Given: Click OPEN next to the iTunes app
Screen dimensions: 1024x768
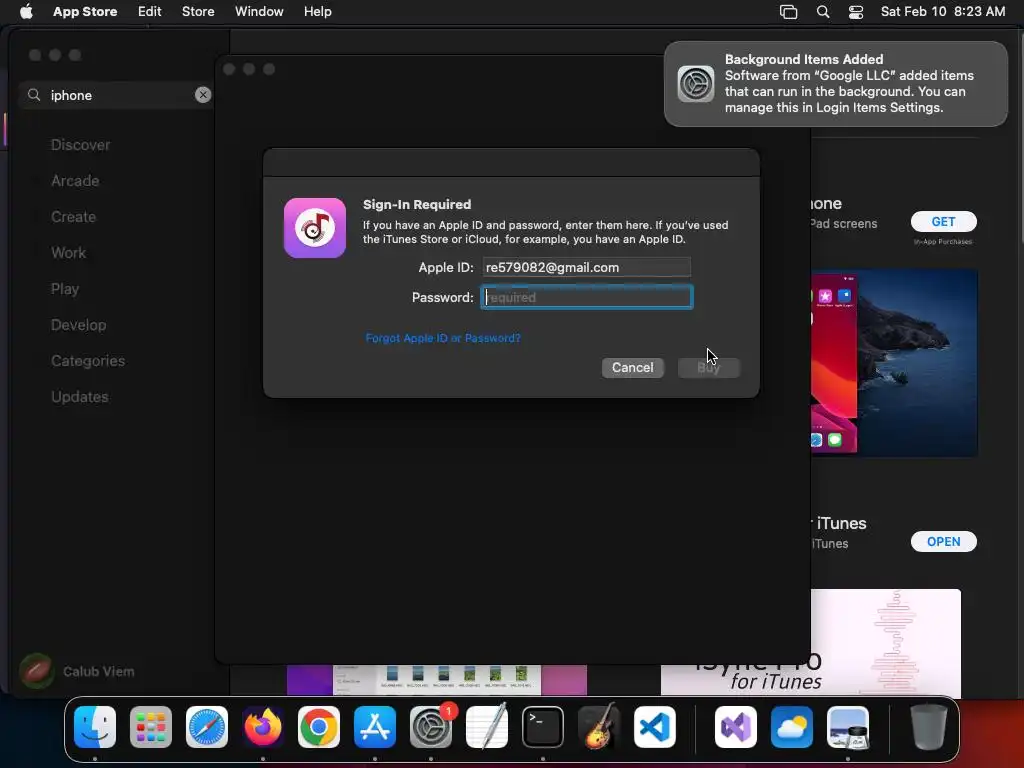Looking at the screenshot, I should 944,541.
